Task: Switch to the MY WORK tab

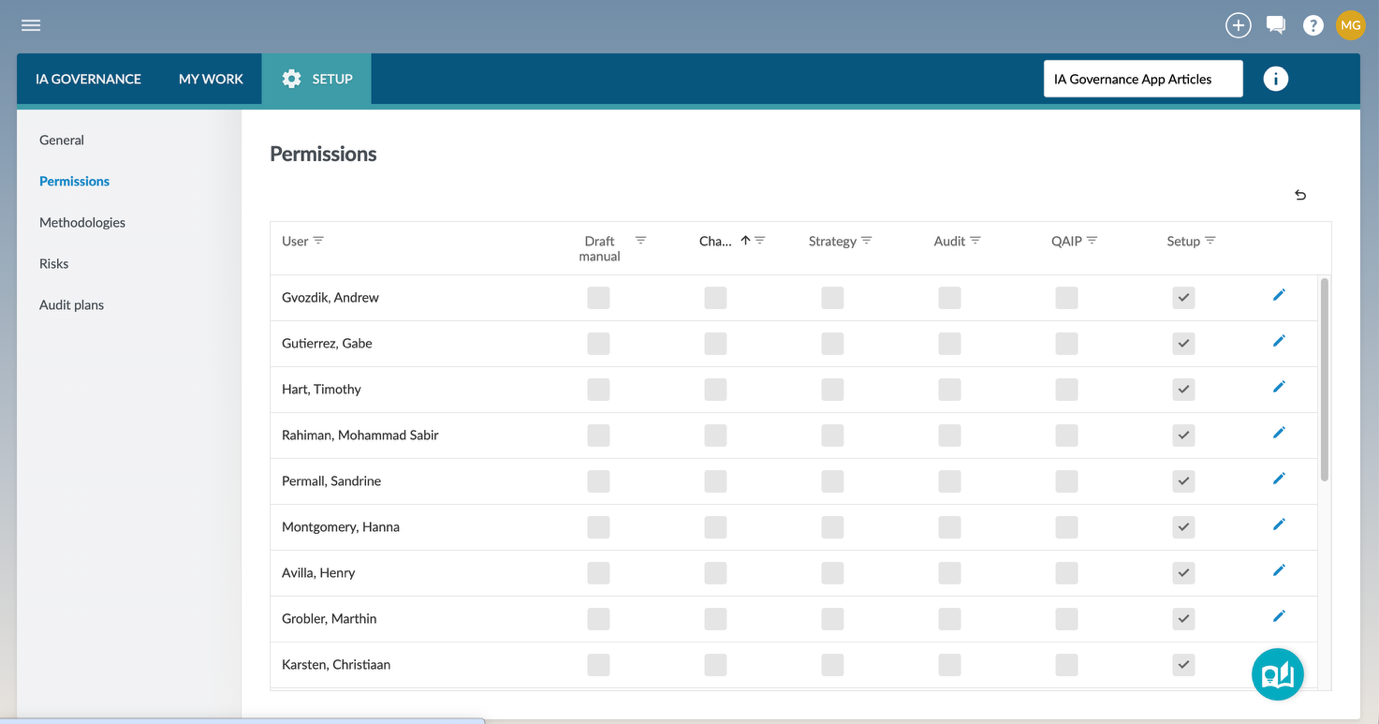Action: (x=210, y=79)
